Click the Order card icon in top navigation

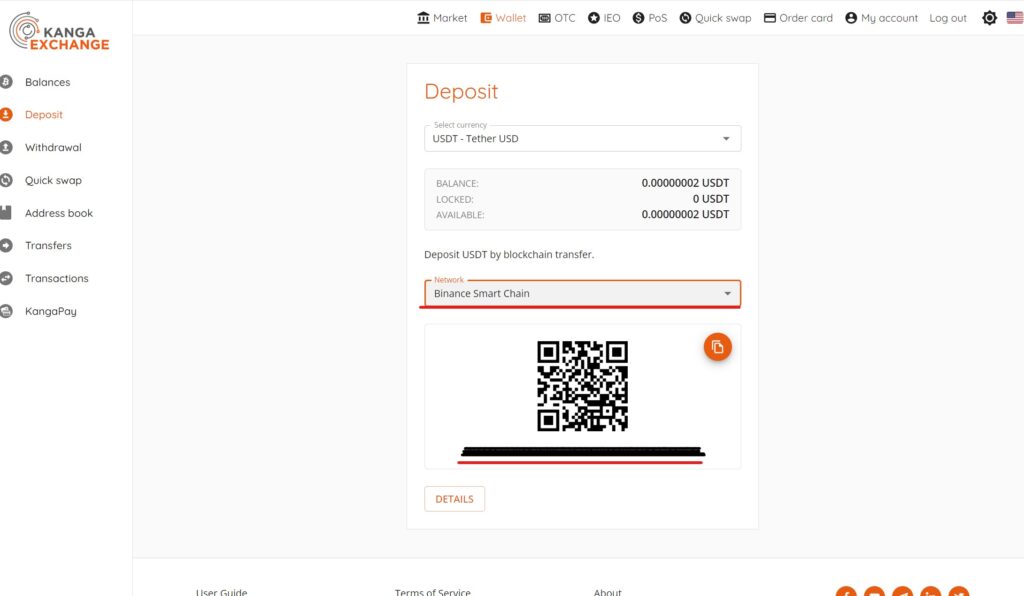pos(769,18)
